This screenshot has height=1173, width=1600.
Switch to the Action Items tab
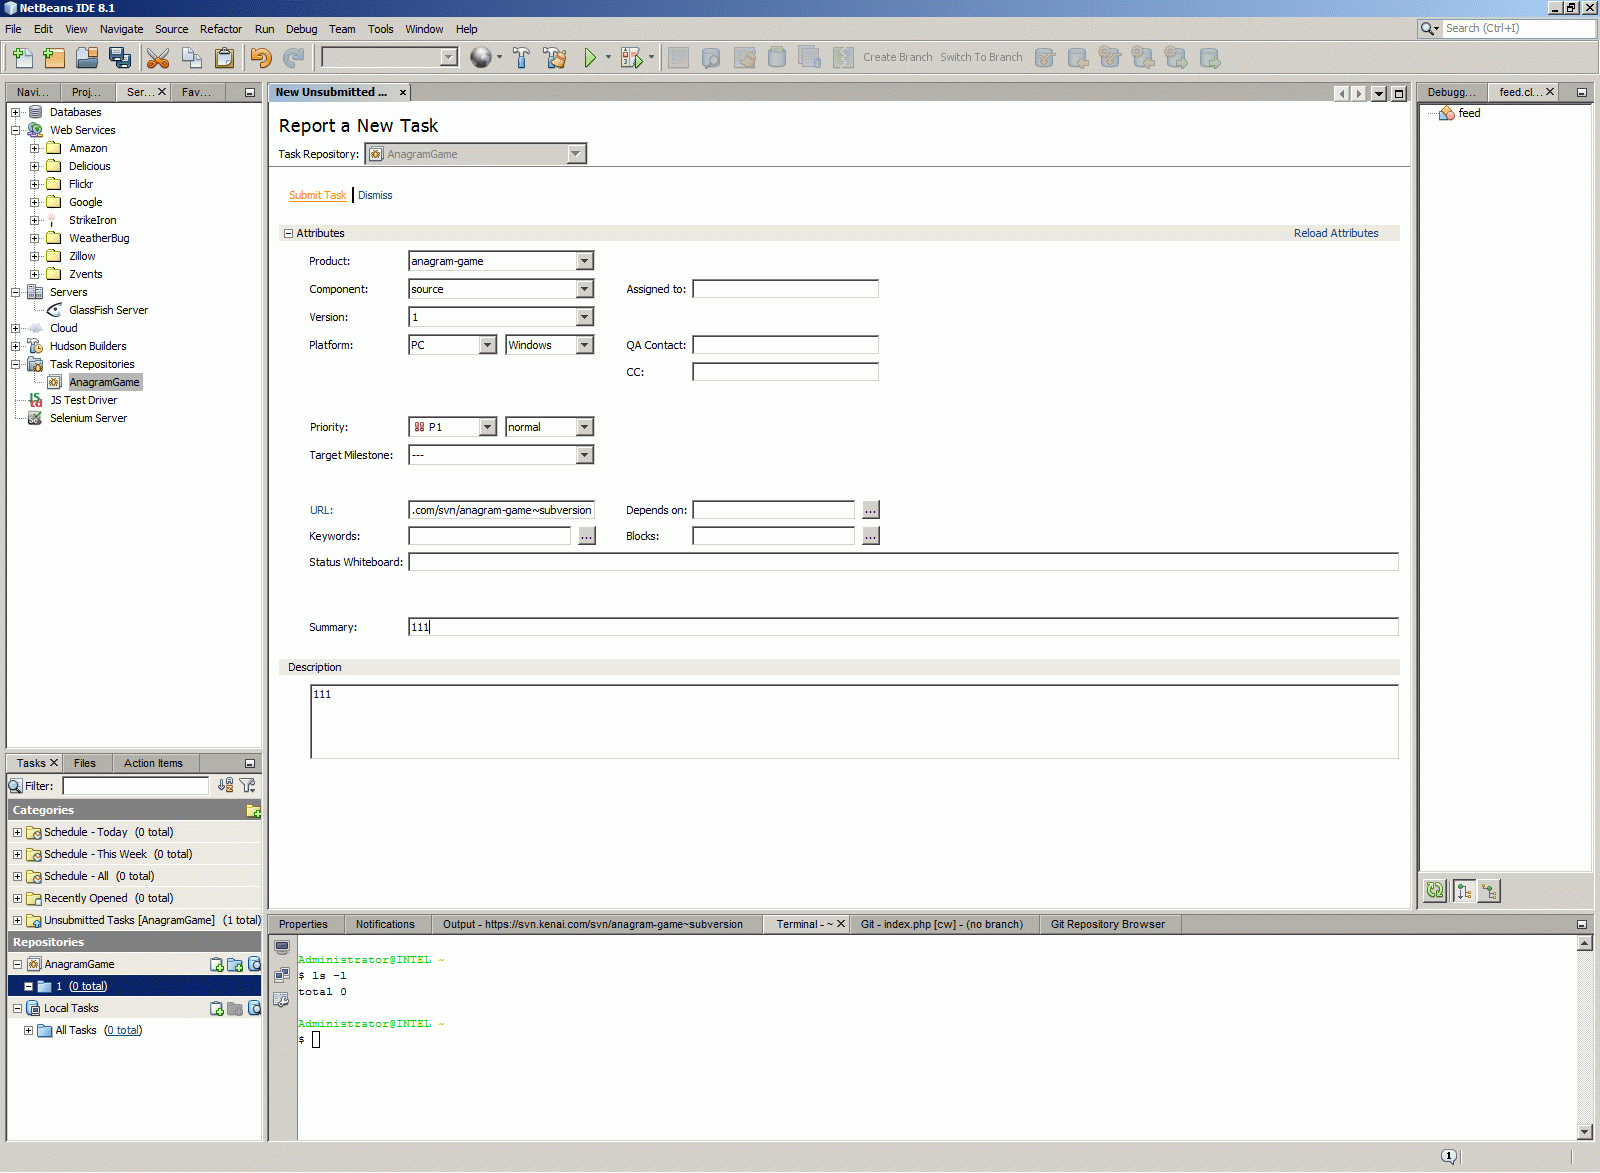pyautogui.click(x=153, y=764)
